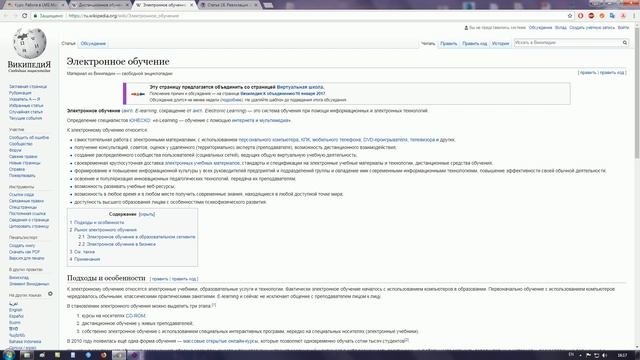Click Скачать как PDF in sidebar
Viewport: 640px width, 360px height.
24,252
